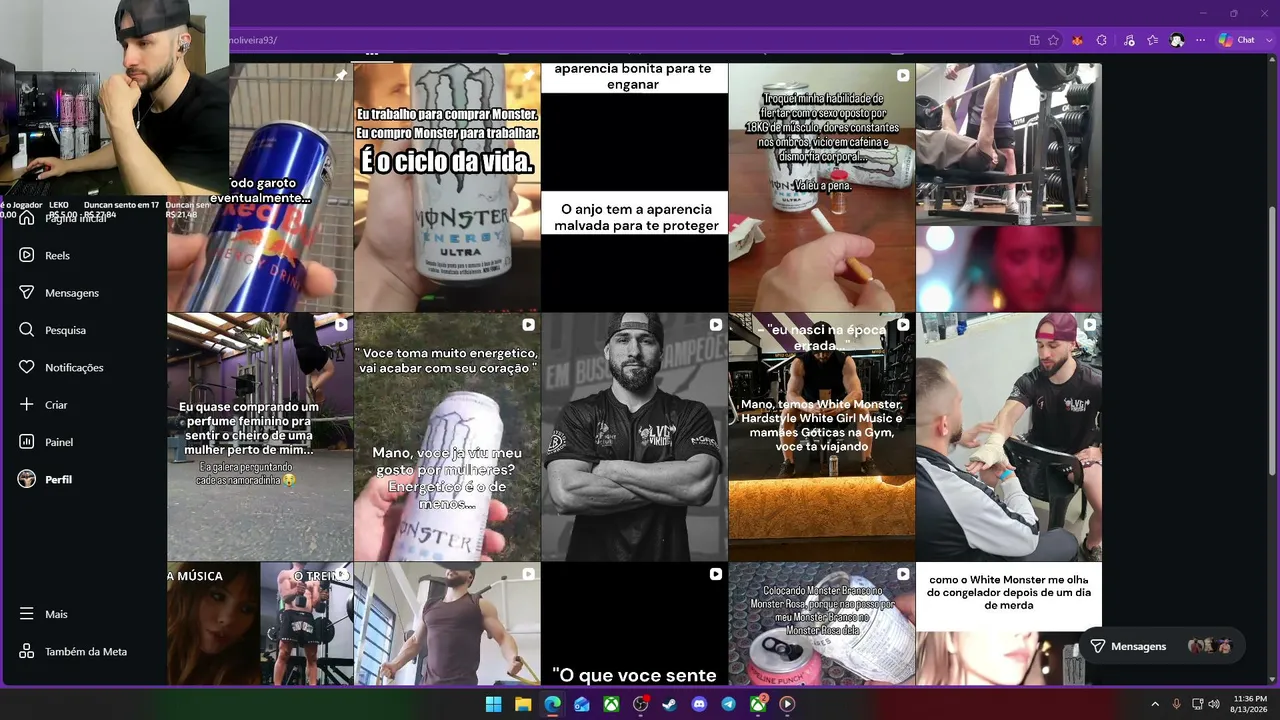Open the 'É o ciclo da vida' Monster post
Image resolution: width=1280 pixels, height=720 pixels.
coord(447,188)
